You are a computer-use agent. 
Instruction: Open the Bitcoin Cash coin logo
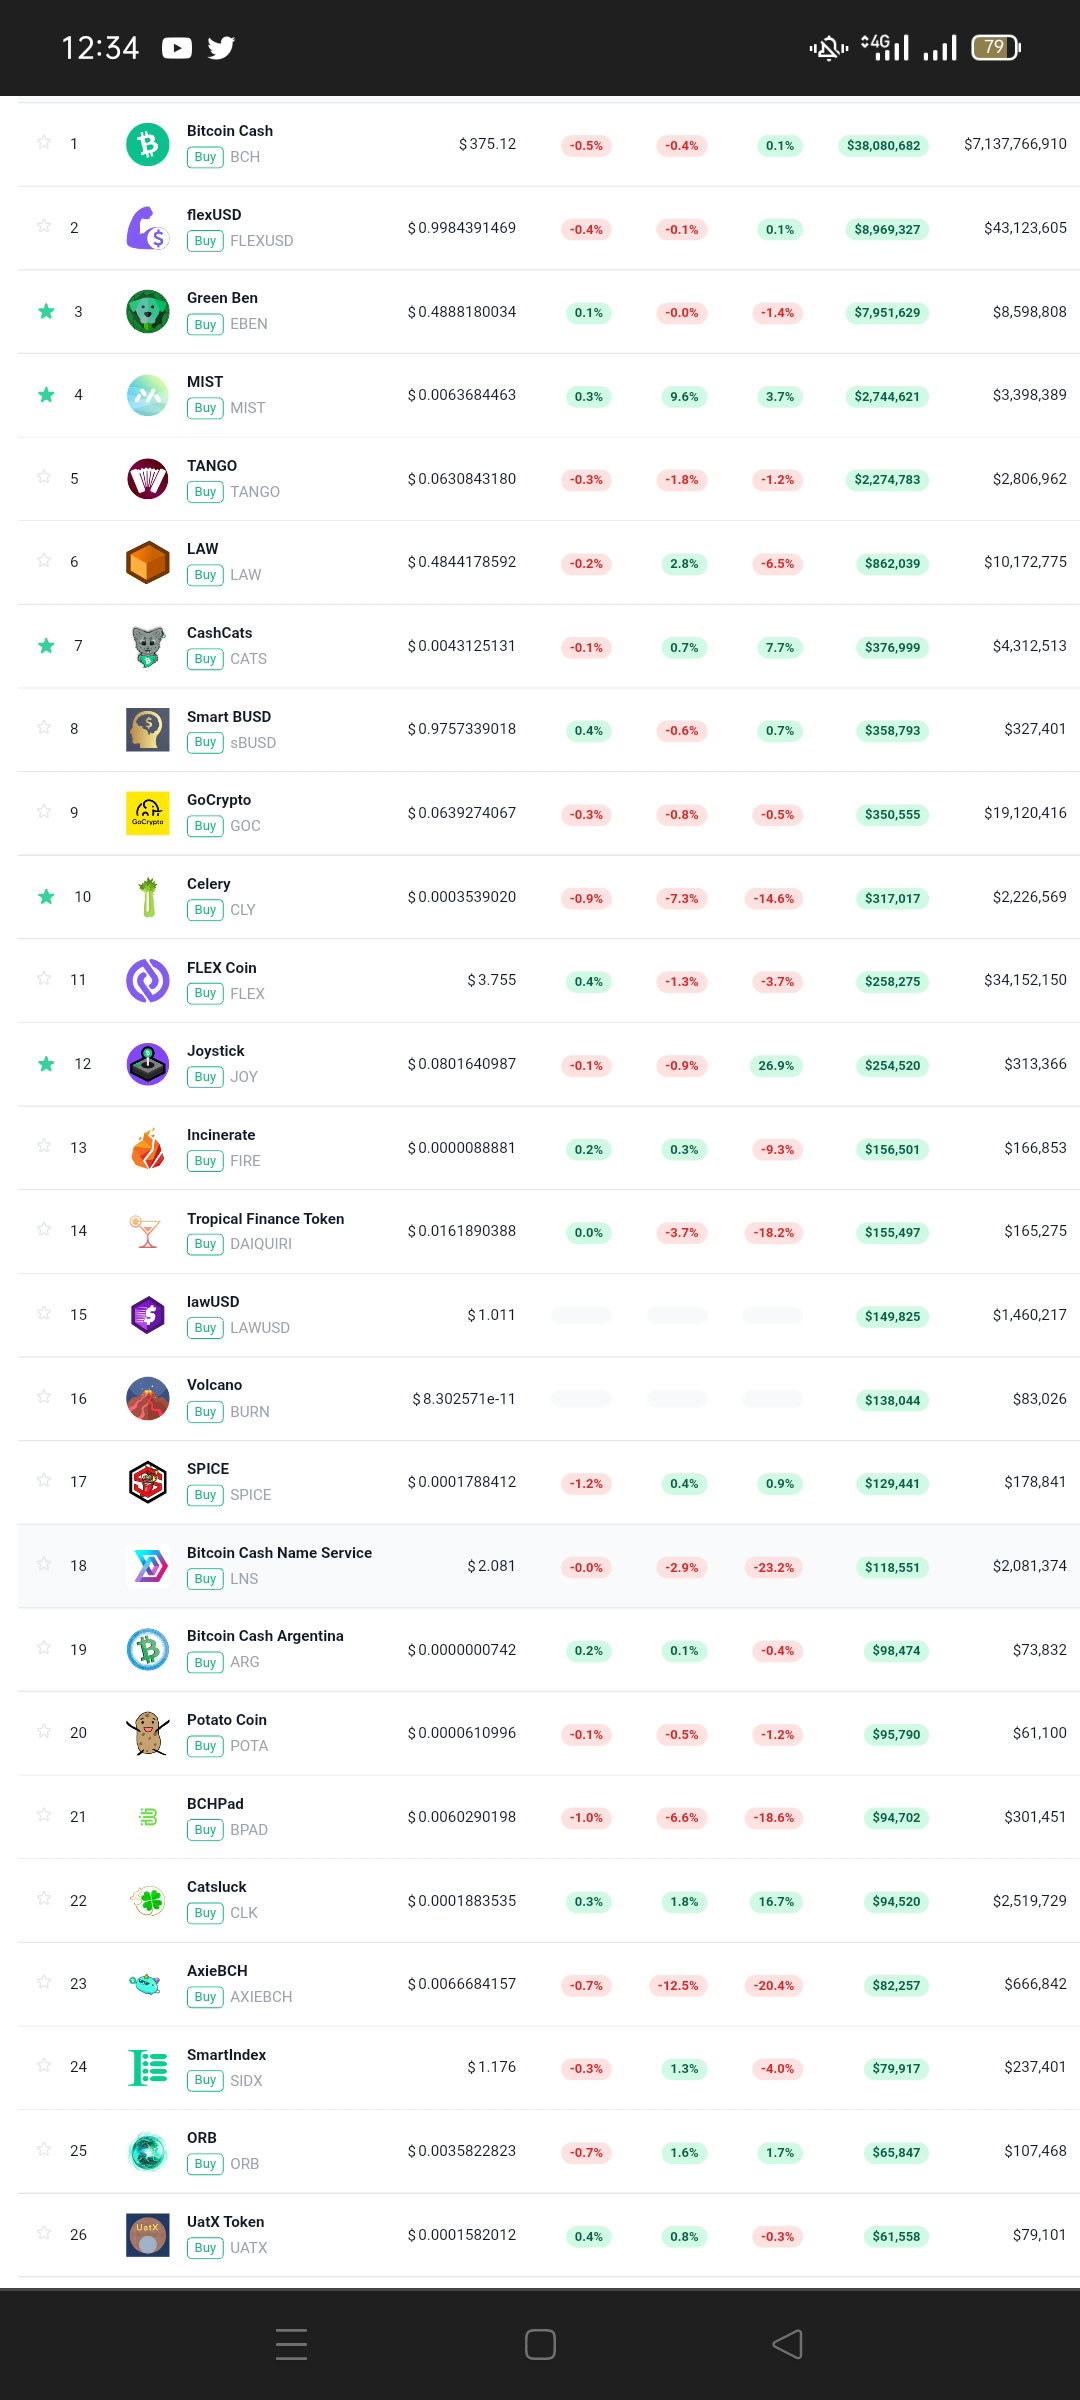pos(148,144)
